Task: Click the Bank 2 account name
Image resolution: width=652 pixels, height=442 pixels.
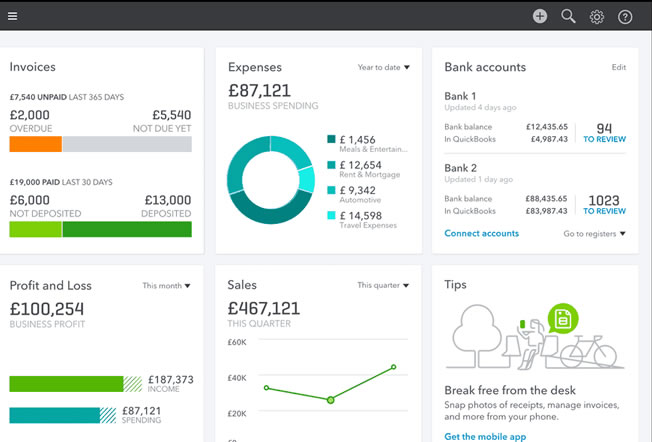Action: click(x=460, y=168)
